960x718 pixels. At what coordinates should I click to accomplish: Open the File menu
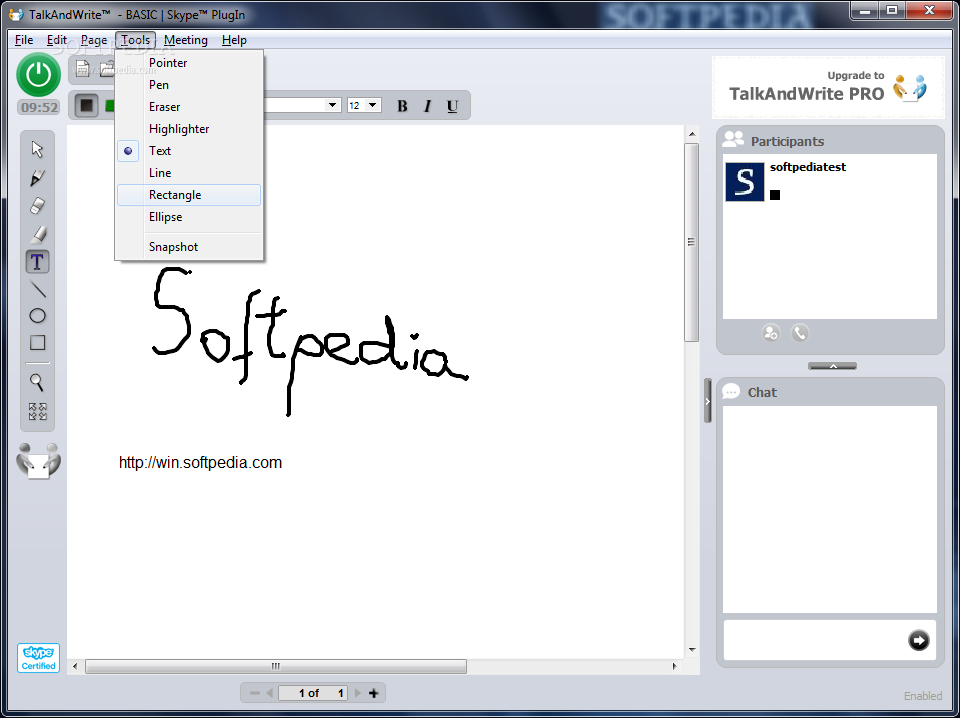click(24, 40)
